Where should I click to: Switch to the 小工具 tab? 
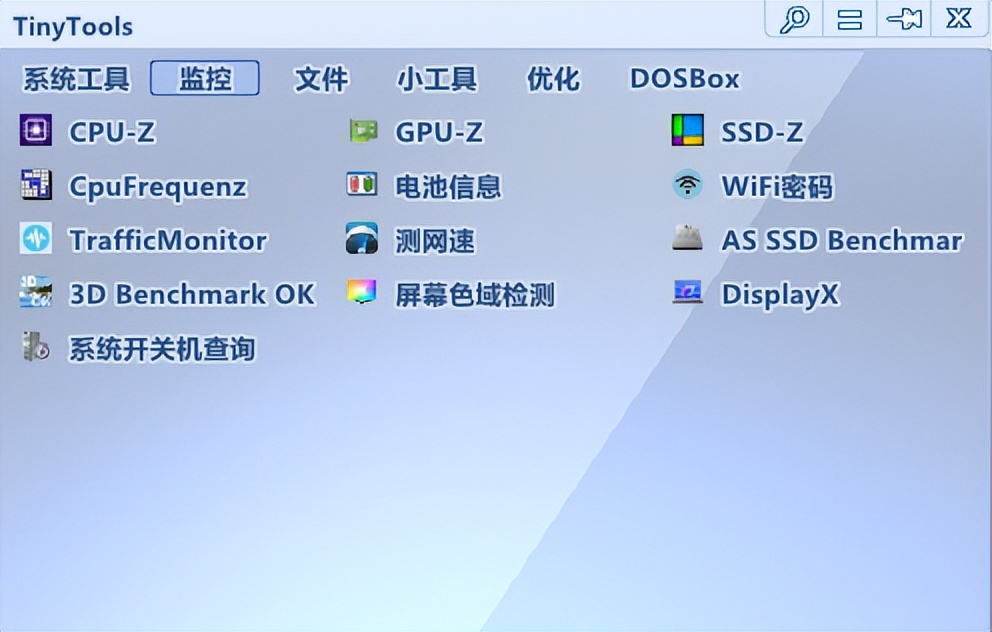point(437,79)
